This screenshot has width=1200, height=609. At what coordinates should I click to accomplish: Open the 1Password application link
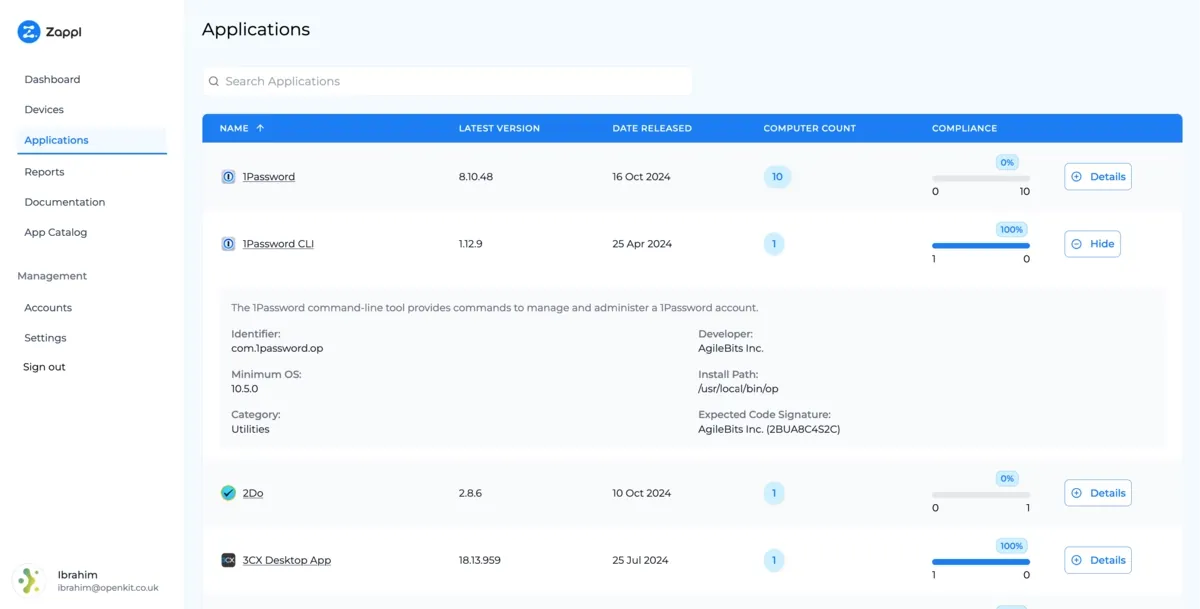(x=267, y=176)
